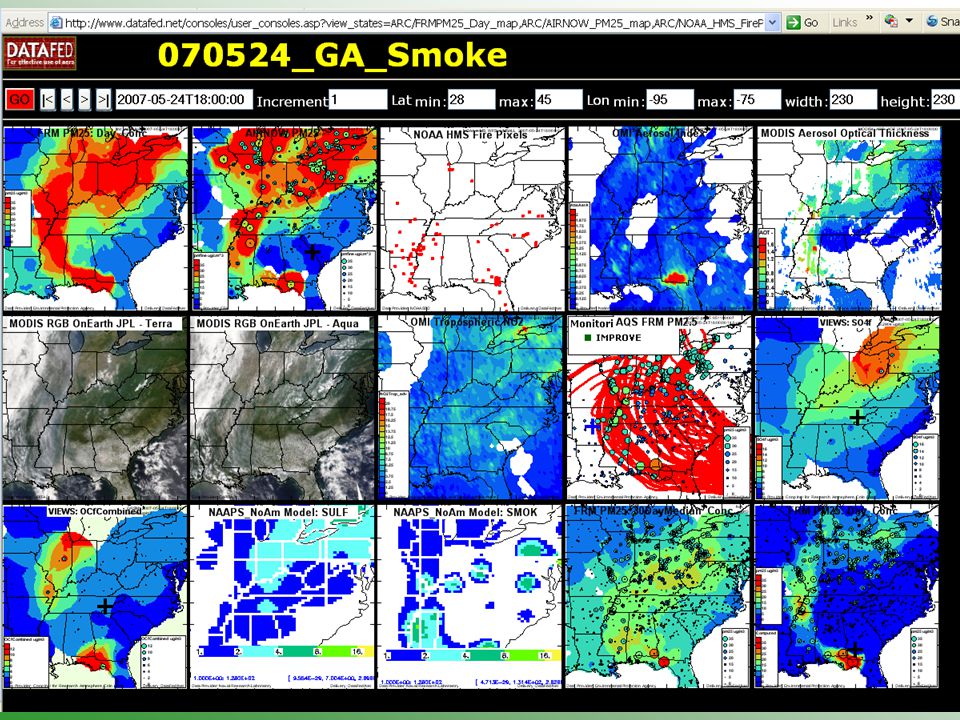Open the FRM PM25 Day Conc map
The image size is (960, 720).
[x=96, y=219]
